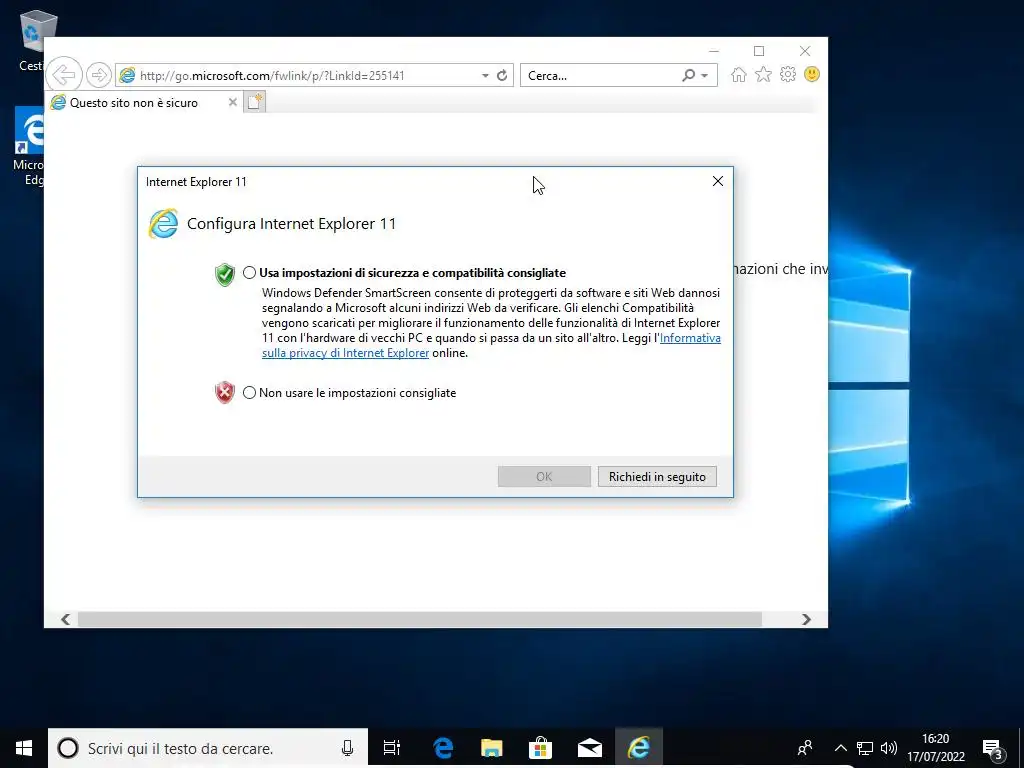Minimize the Internet Explorer window
This screenshot has width=1024, height=768.
[714, 51]
